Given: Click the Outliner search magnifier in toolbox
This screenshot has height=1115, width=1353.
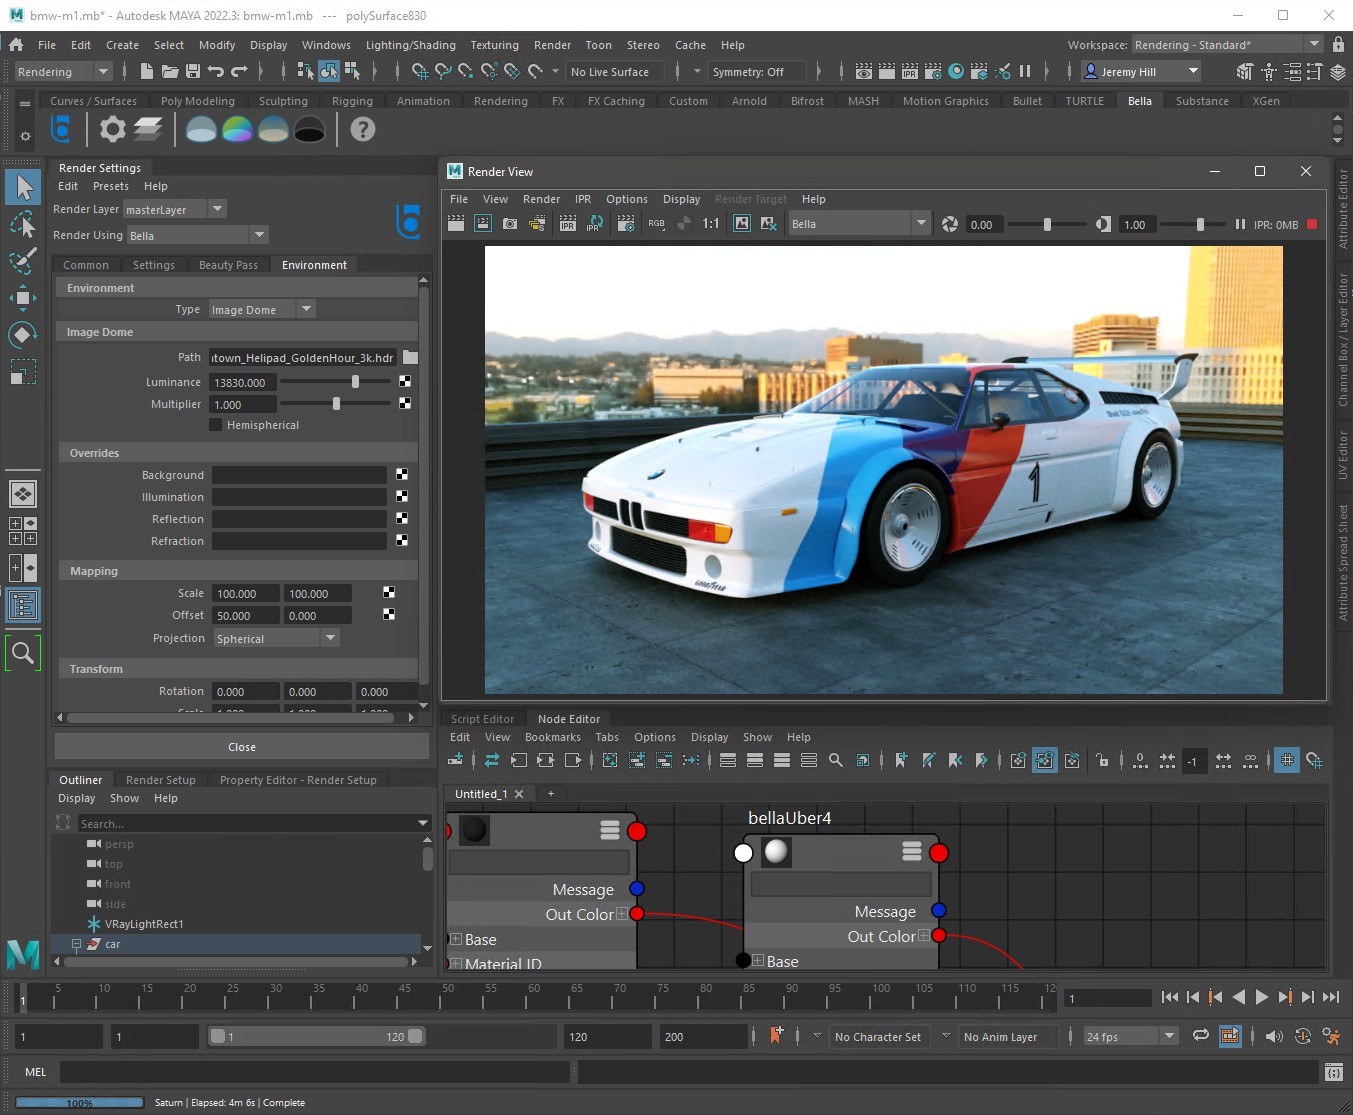Looking at the screenshot, I should click(x=23, y=653).
